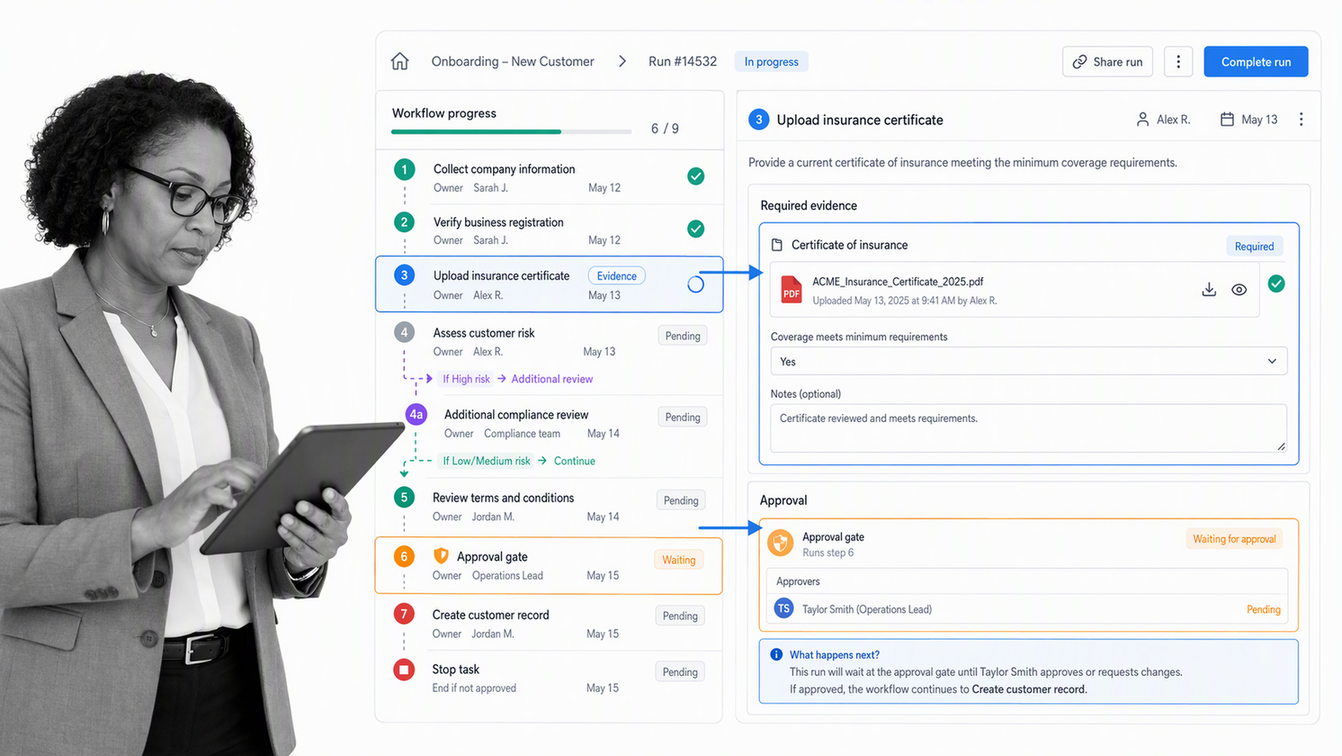Click the Additional review link text
1342x756 pixels.
coord(552,379)
